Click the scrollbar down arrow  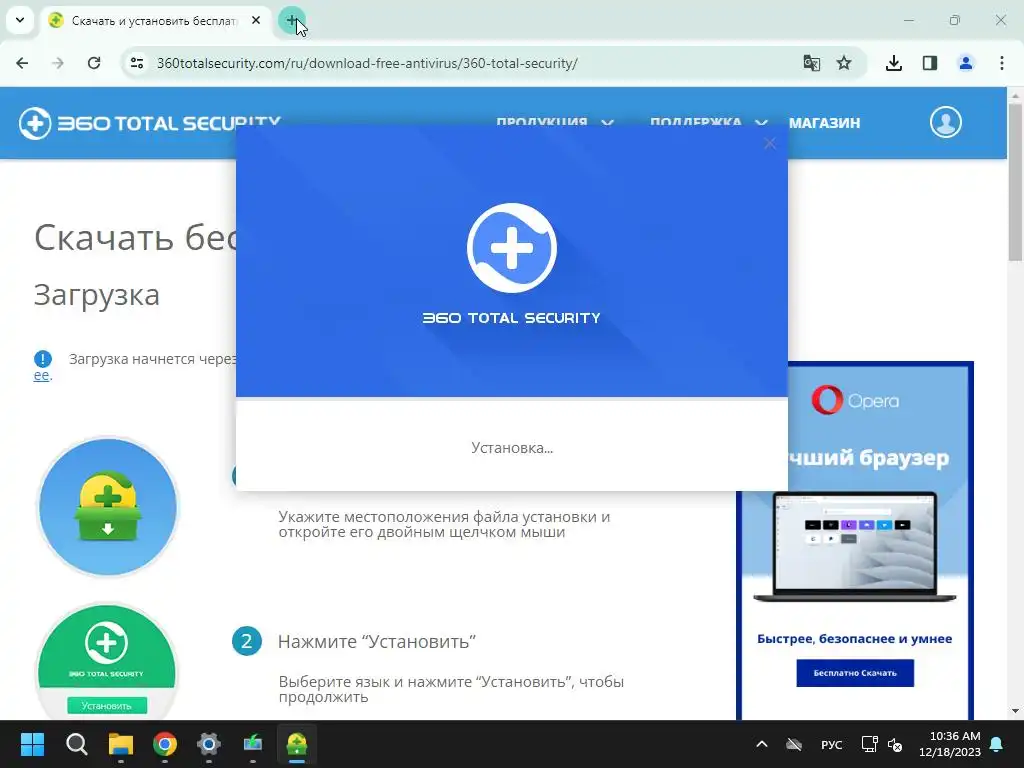click(1015, 711)
